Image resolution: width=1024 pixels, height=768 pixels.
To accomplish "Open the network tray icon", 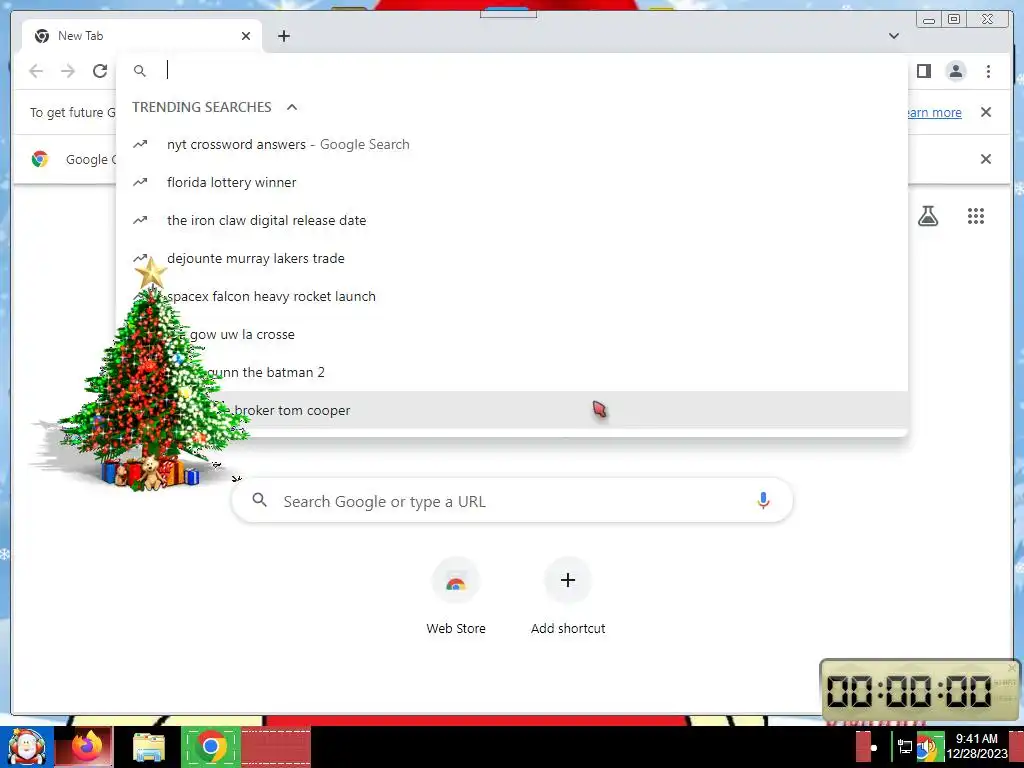I will (904, 747).
